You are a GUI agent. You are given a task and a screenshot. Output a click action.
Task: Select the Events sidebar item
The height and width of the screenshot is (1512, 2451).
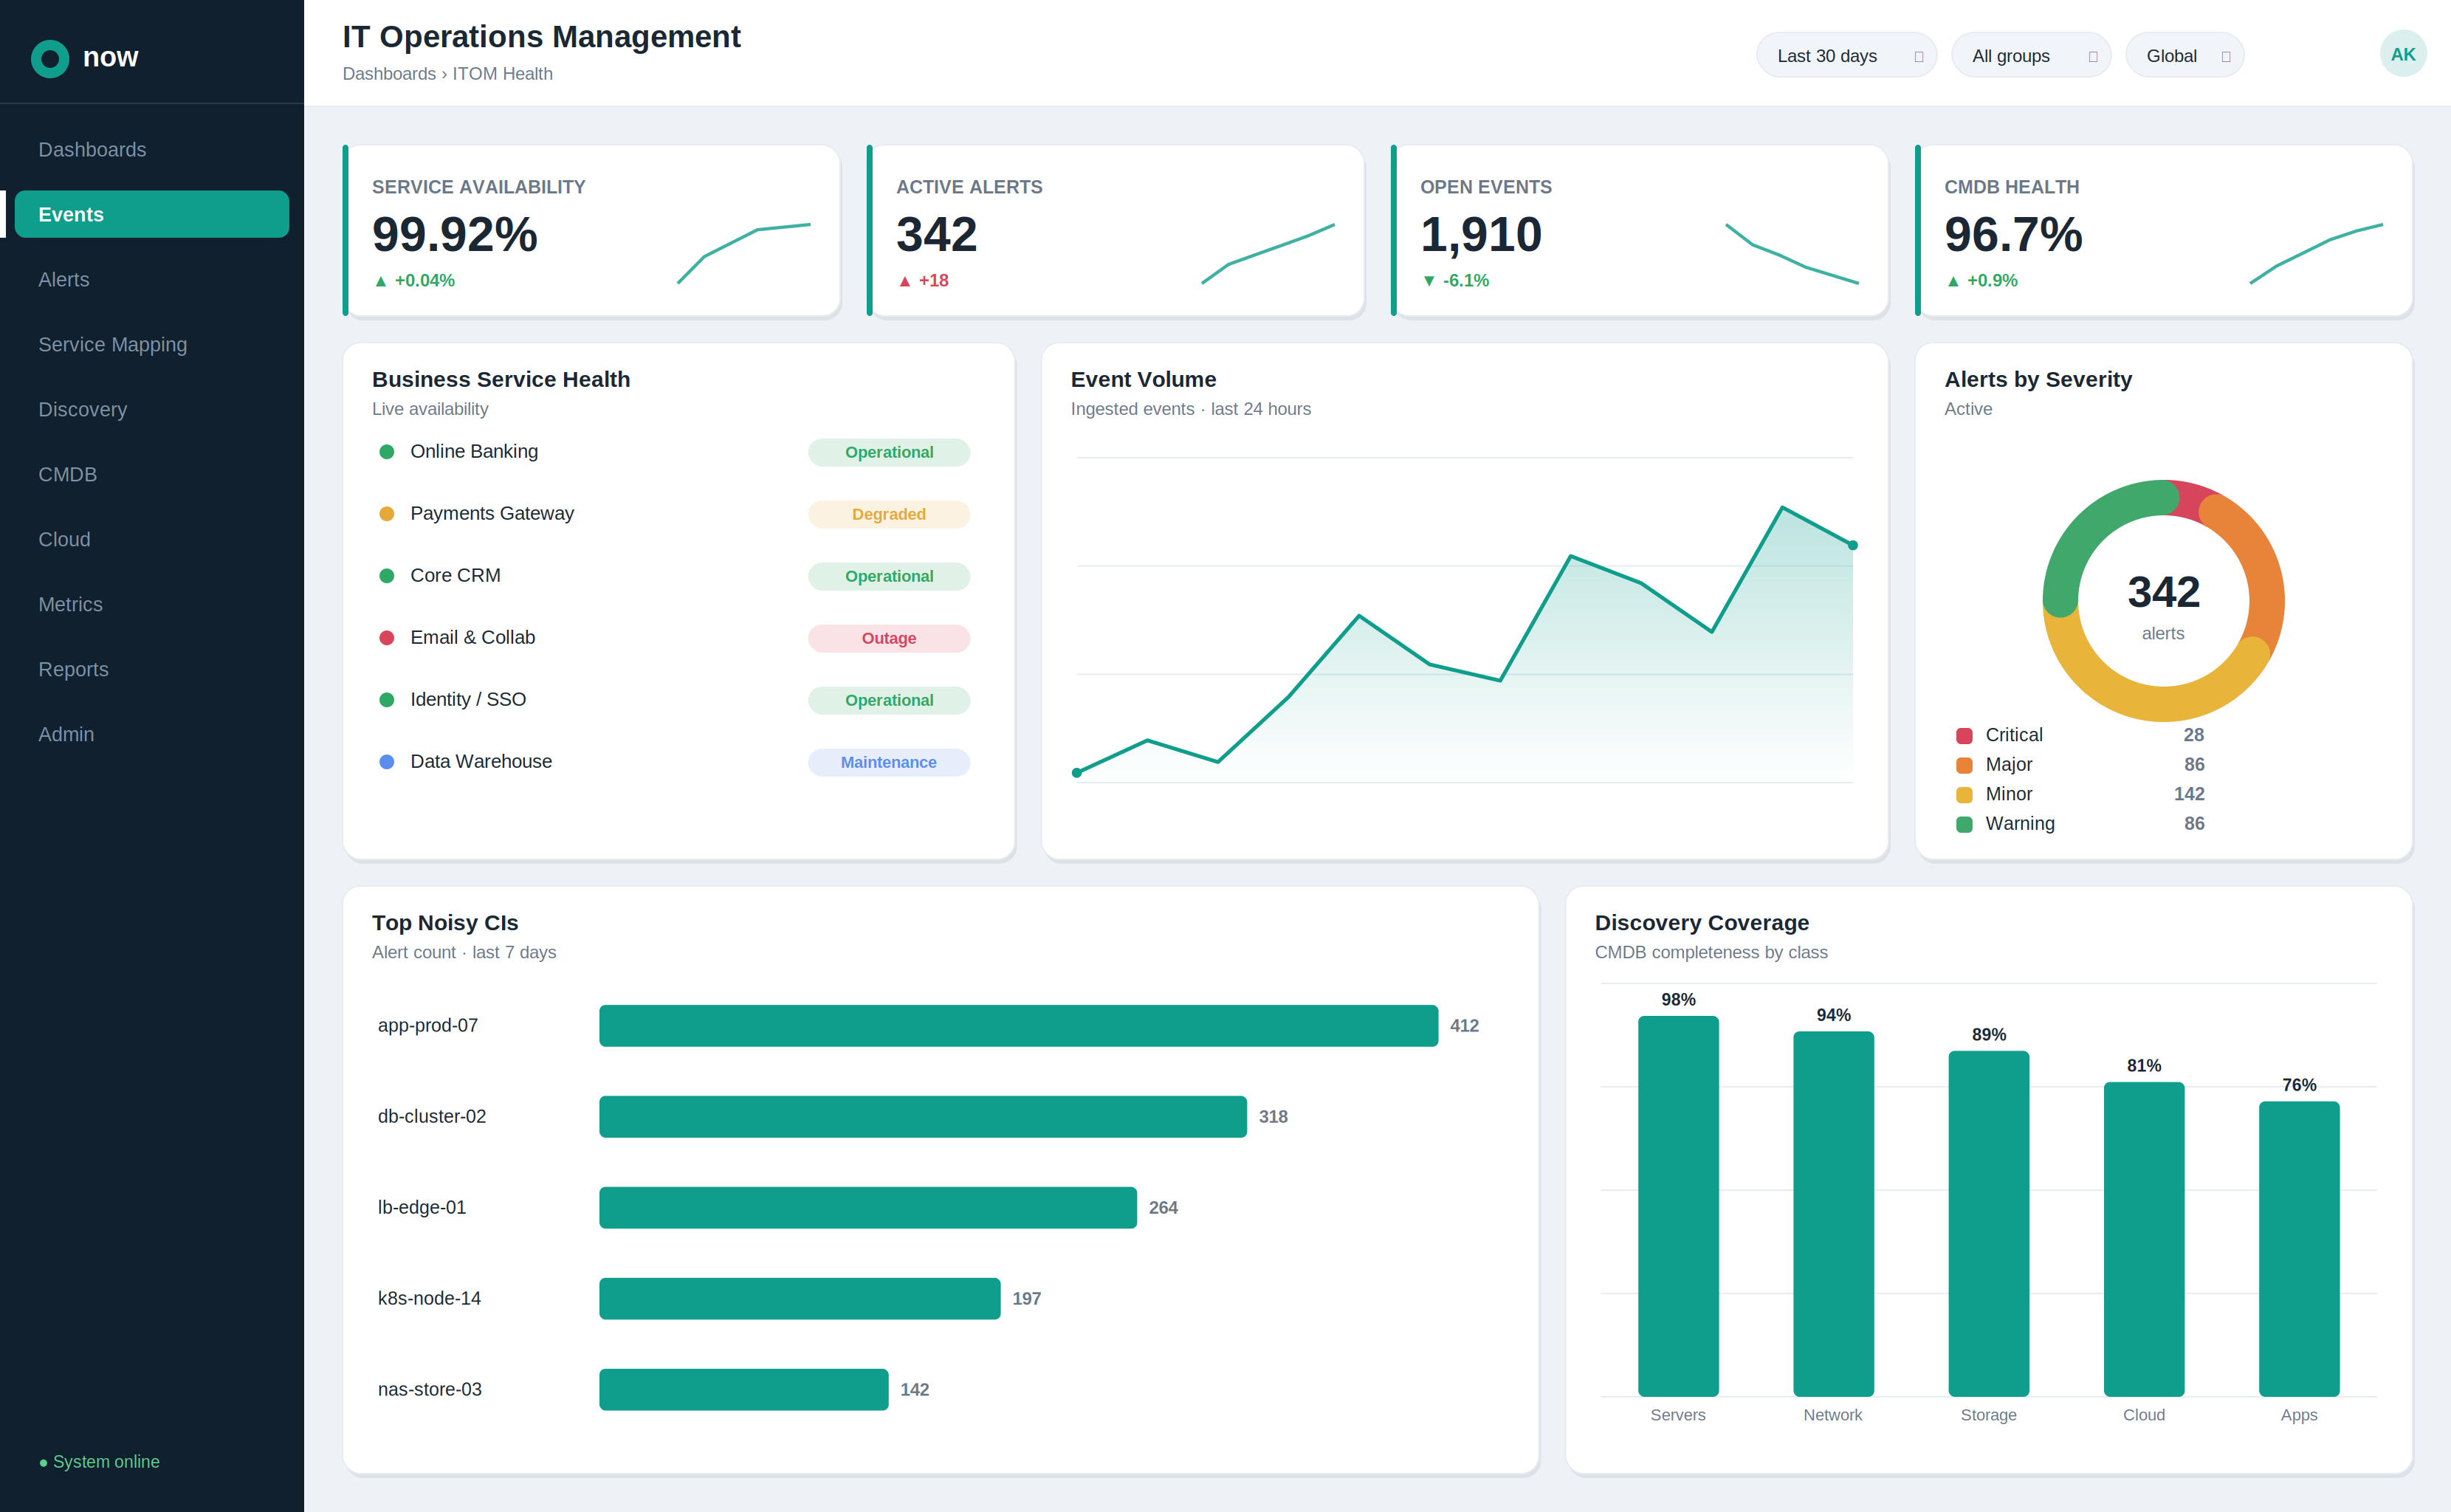(152, 214)
